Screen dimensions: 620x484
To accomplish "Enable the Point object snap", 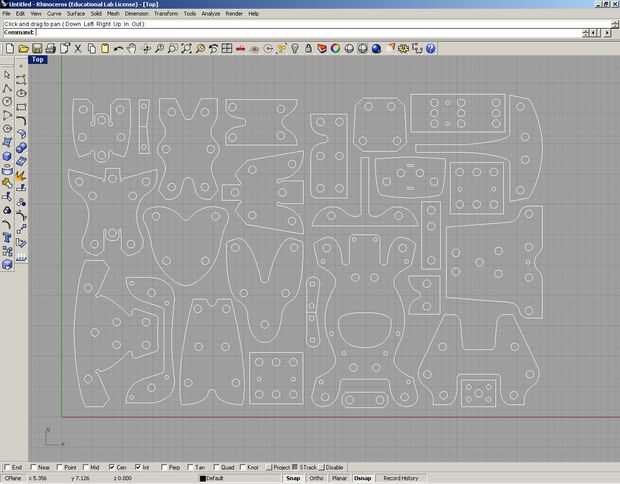I will pos(66,467).
